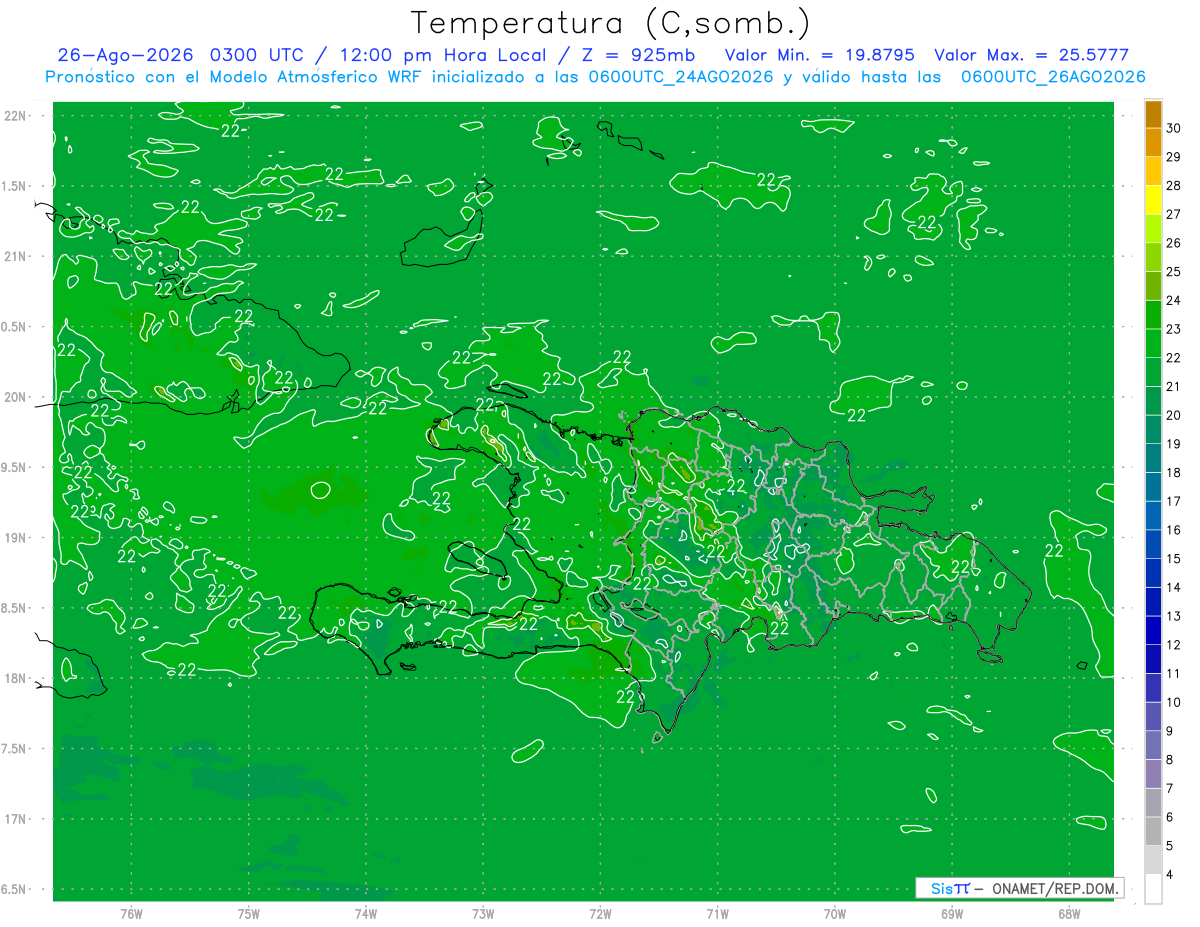
Task: Select initialization time "0600UTC_24AGO2026"
Action: coord(680,77)
